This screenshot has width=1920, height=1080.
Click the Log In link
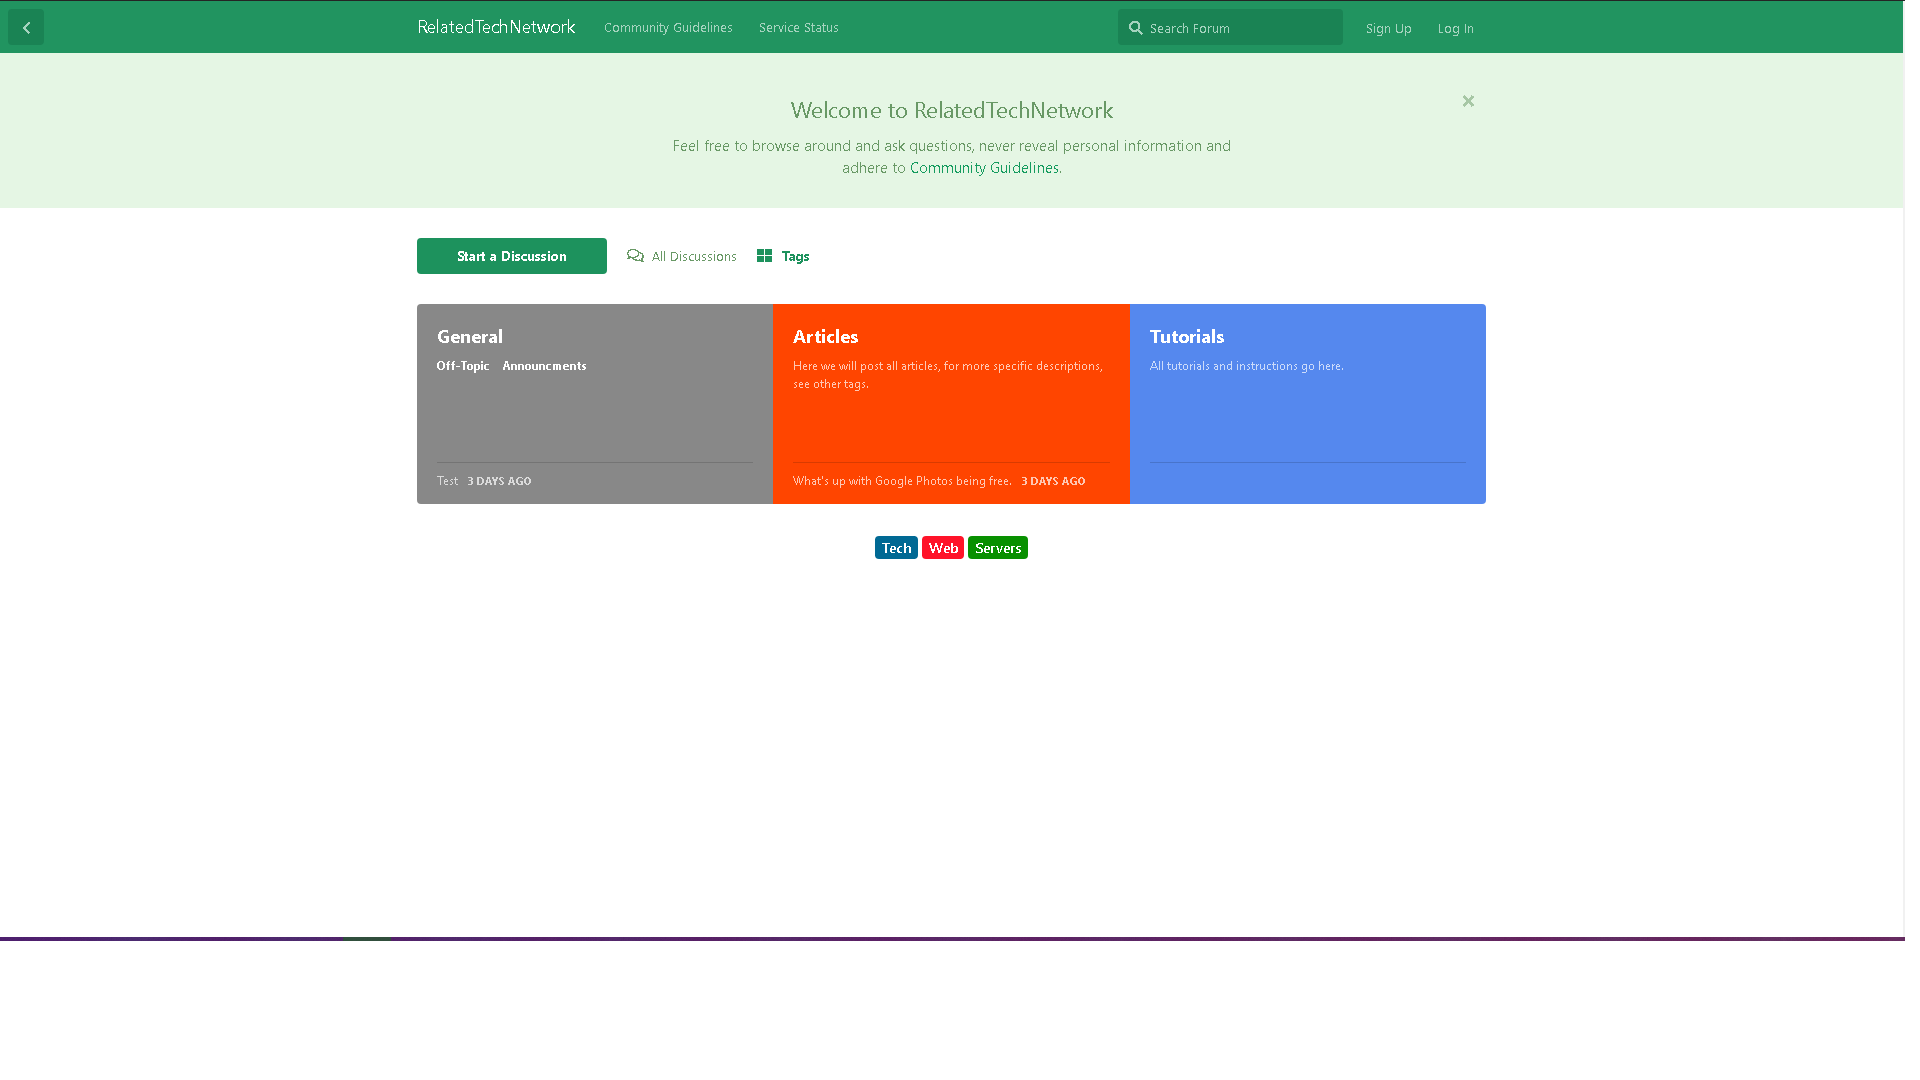1455,29
